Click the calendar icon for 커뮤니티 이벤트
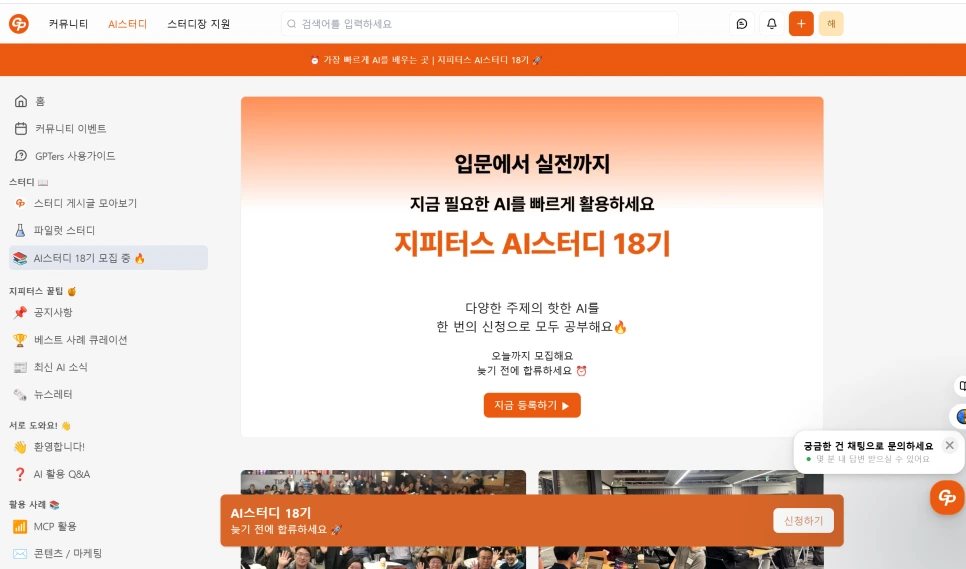 coord(21,128)
